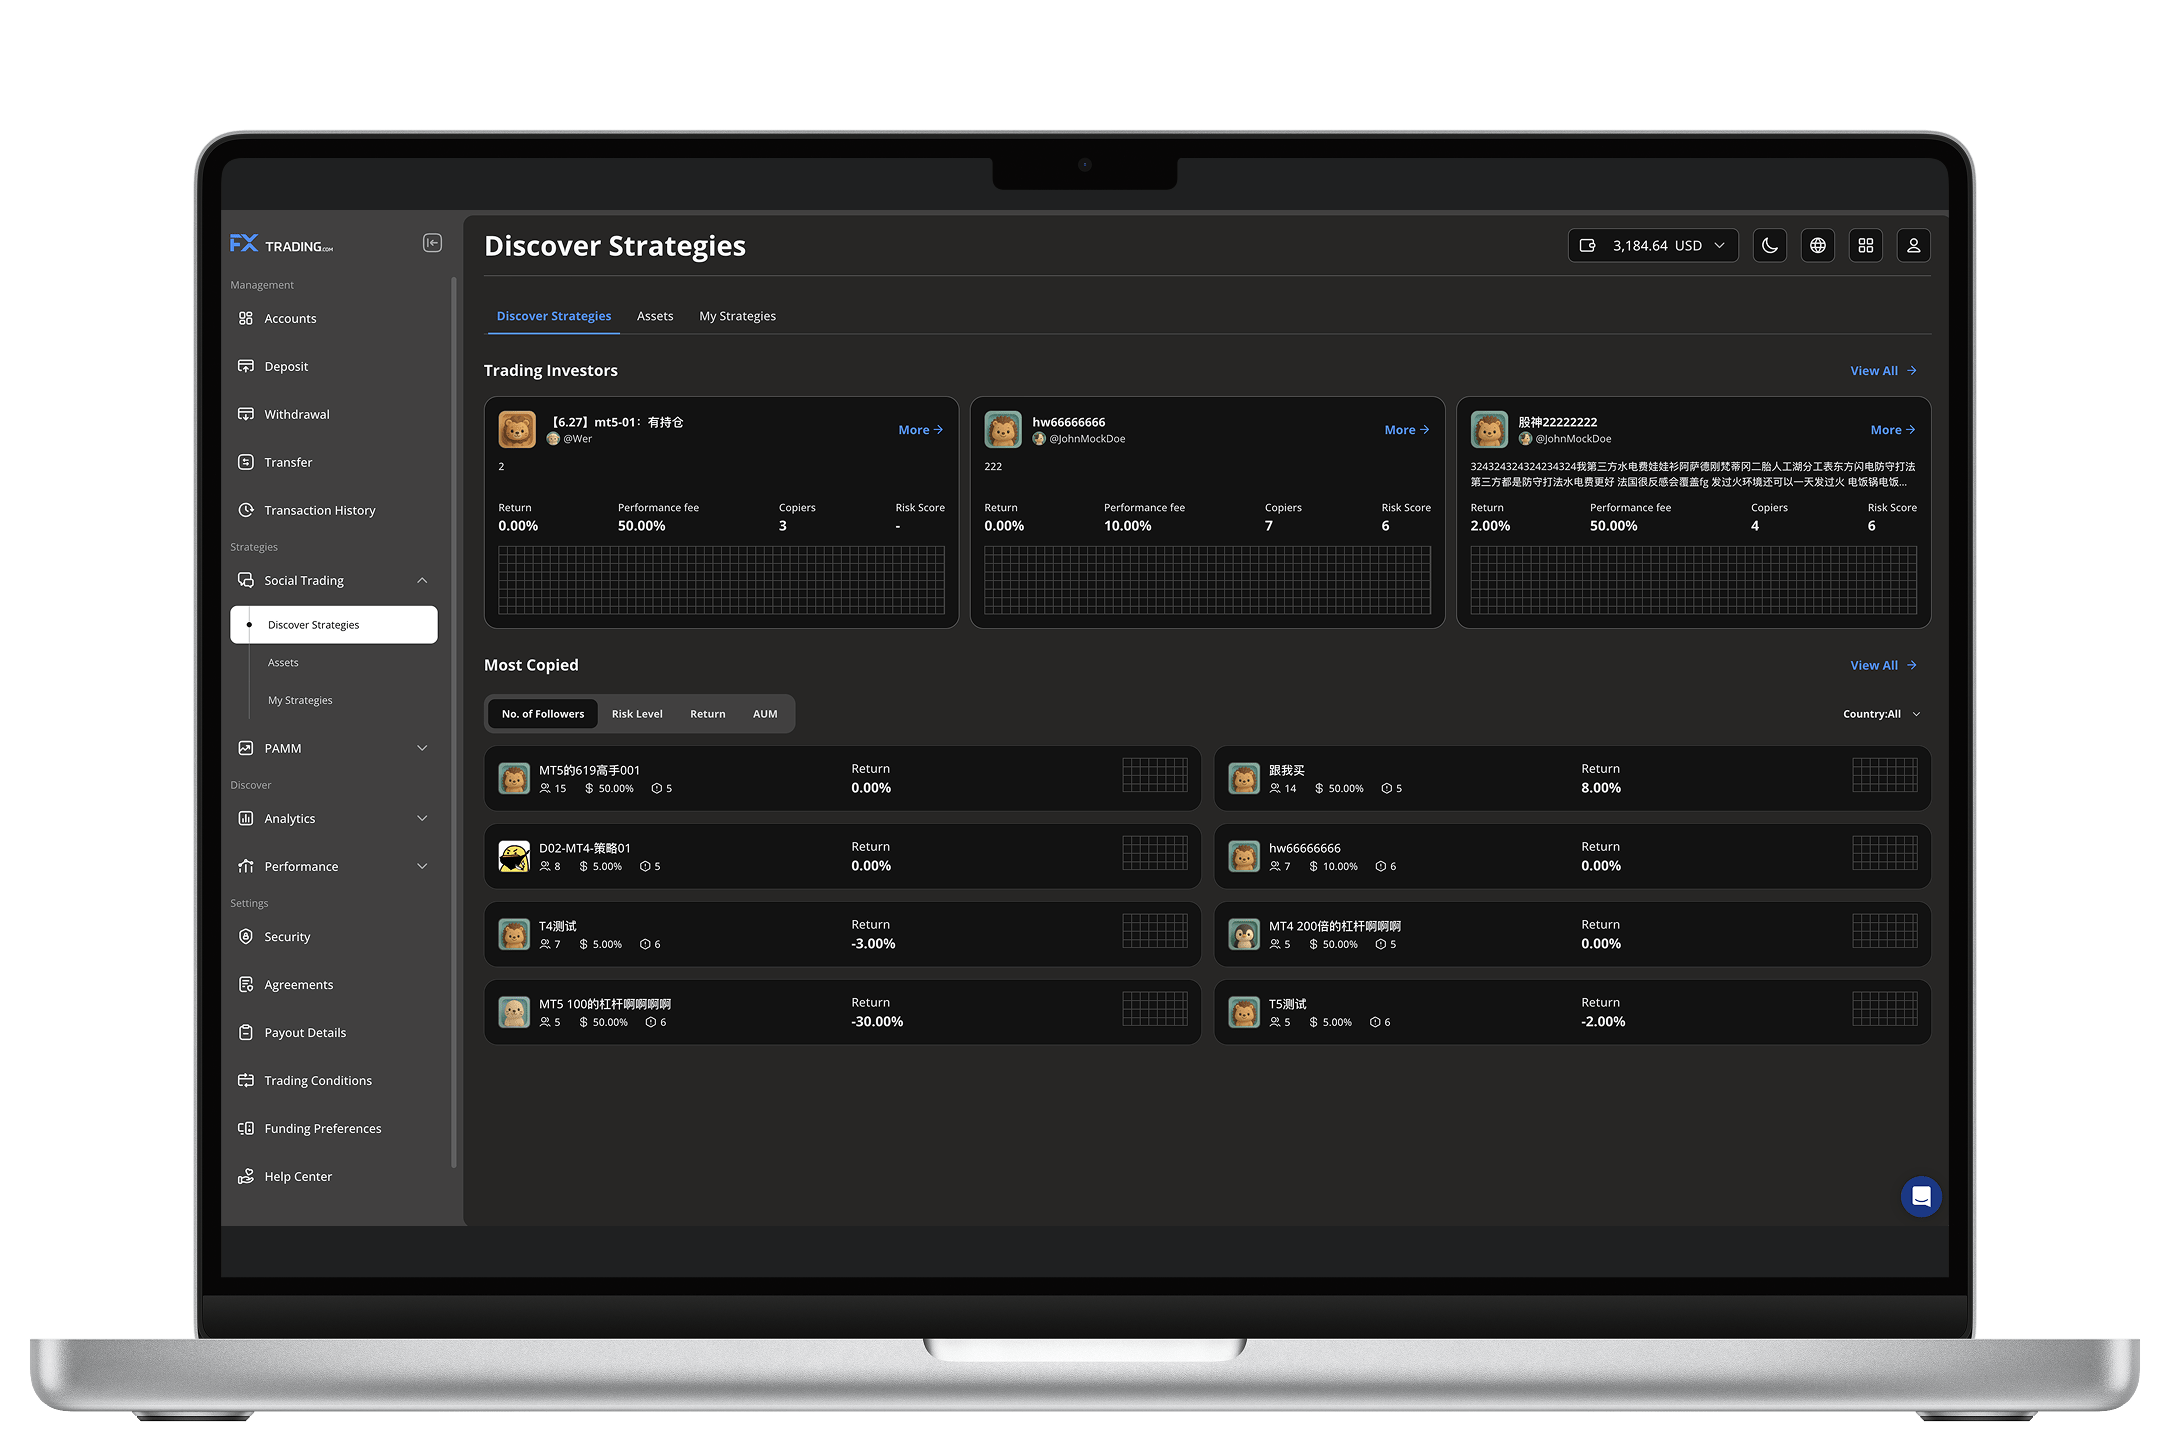Image resolution: width=2170 pixels, height=1435 pixels.
Task: Switch to the My Strategies tab
Action: point(737,316)
